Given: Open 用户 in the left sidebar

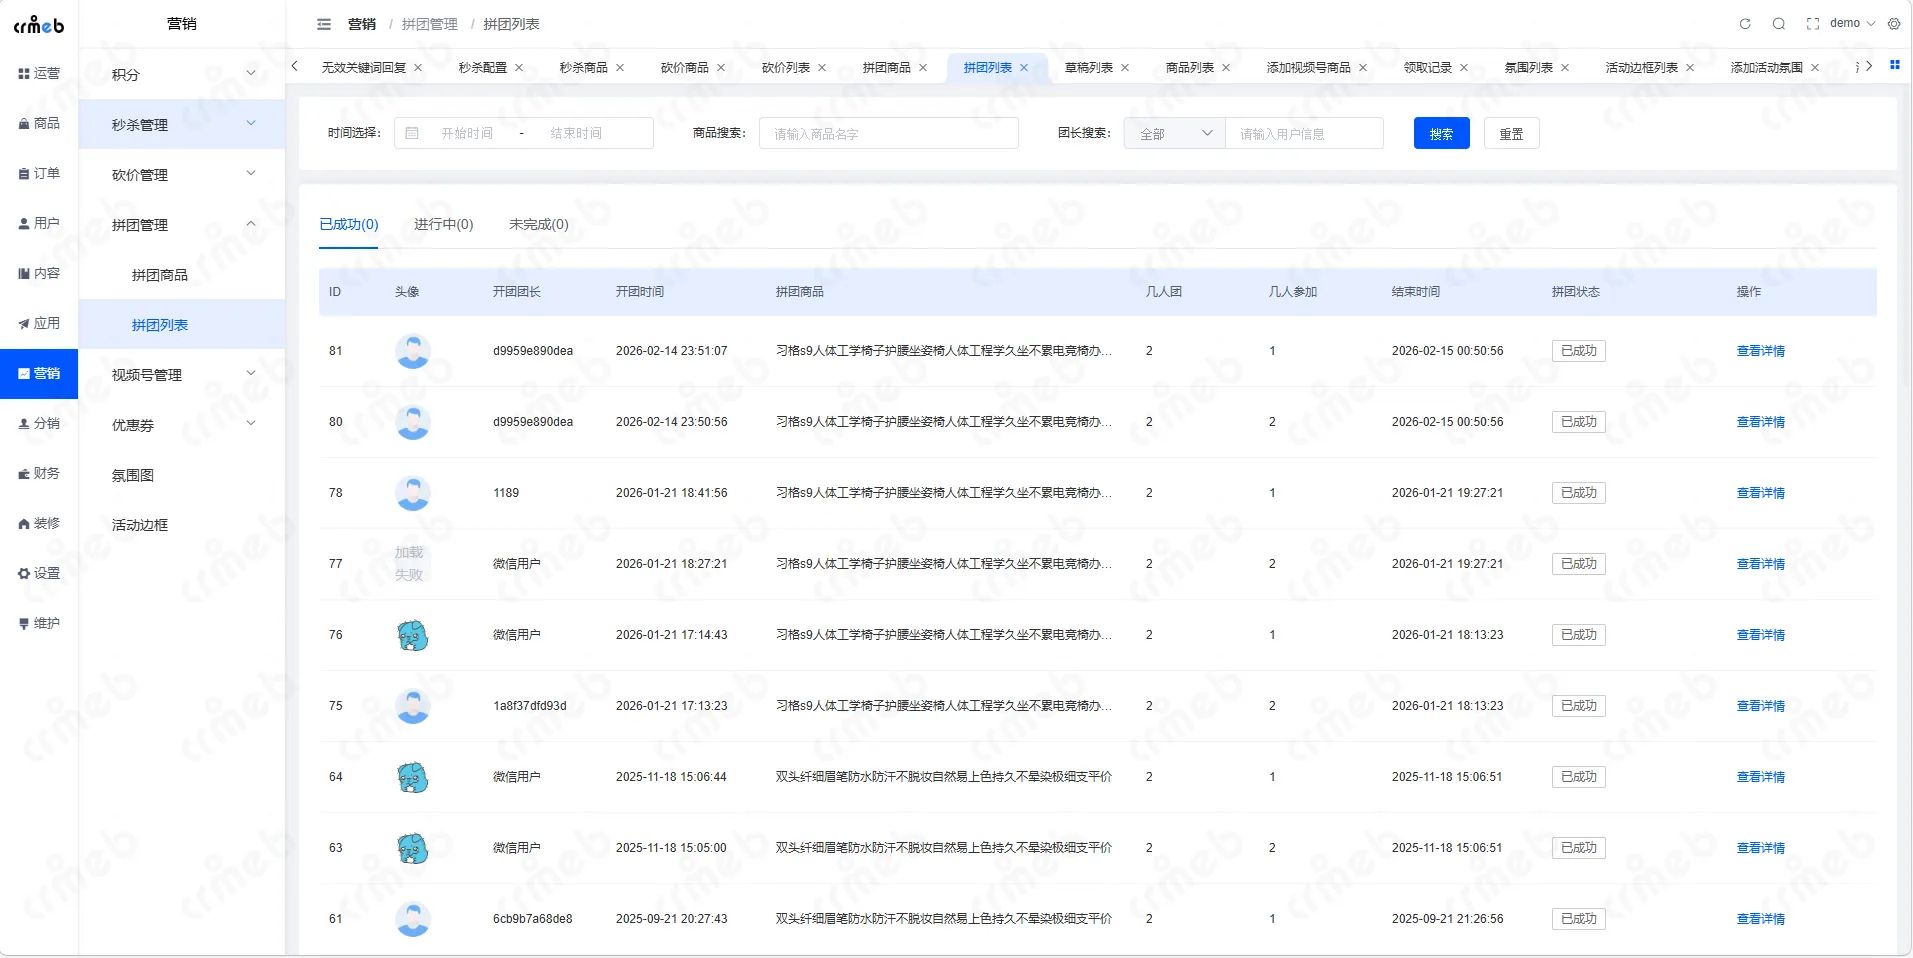Looking at the screenshot, I should (x=39, y=223).
